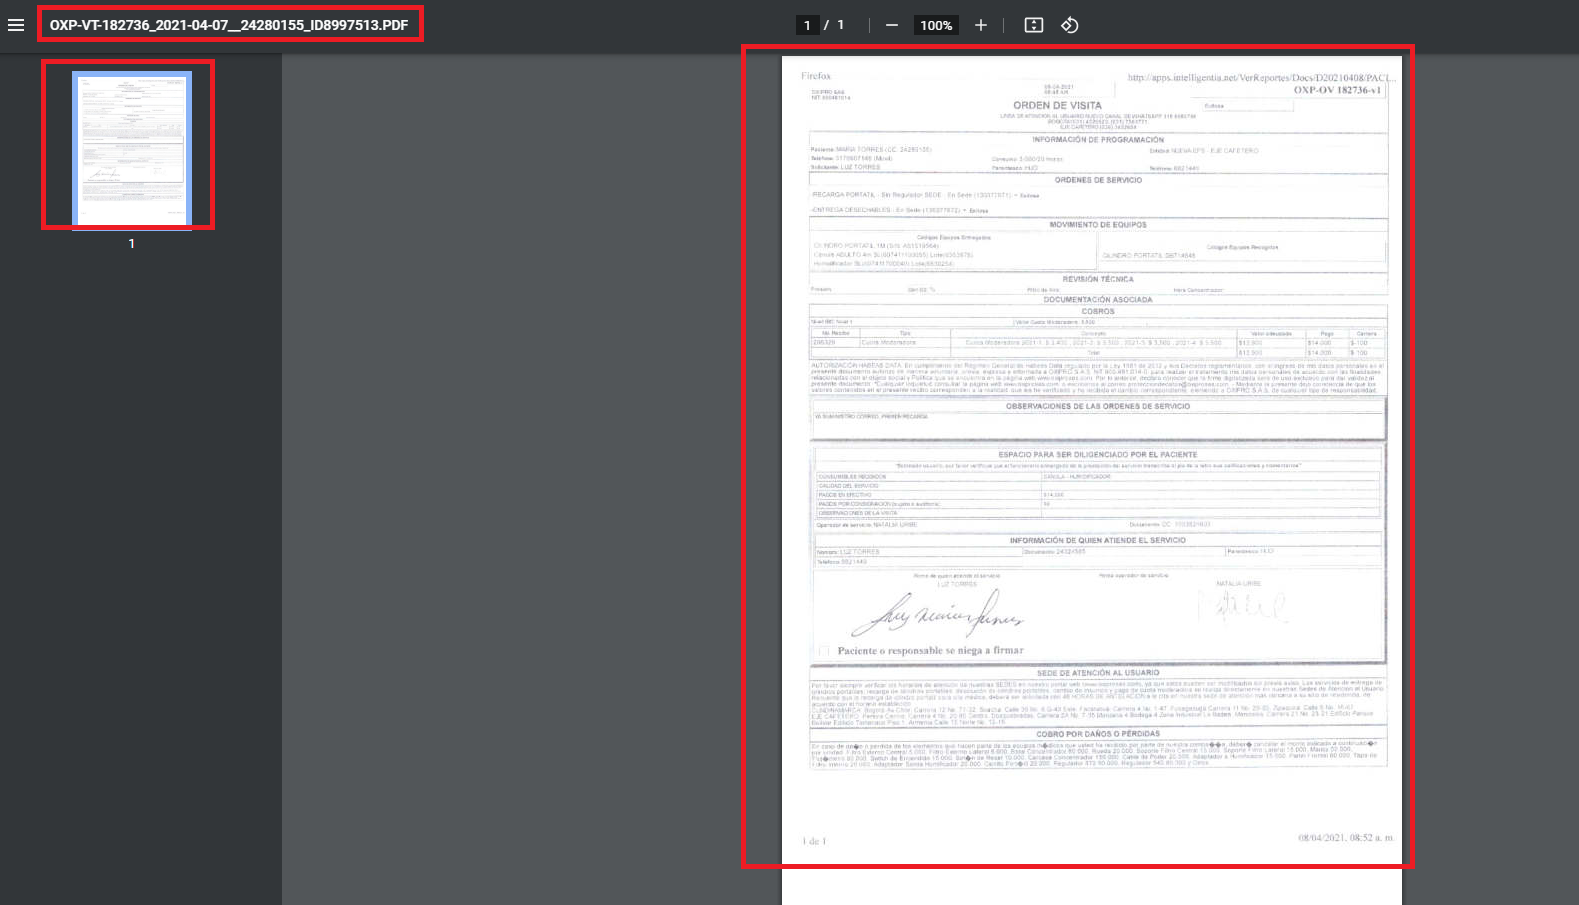Click the 08/04/2021 timestamp in page footer

click(1346, 838)
